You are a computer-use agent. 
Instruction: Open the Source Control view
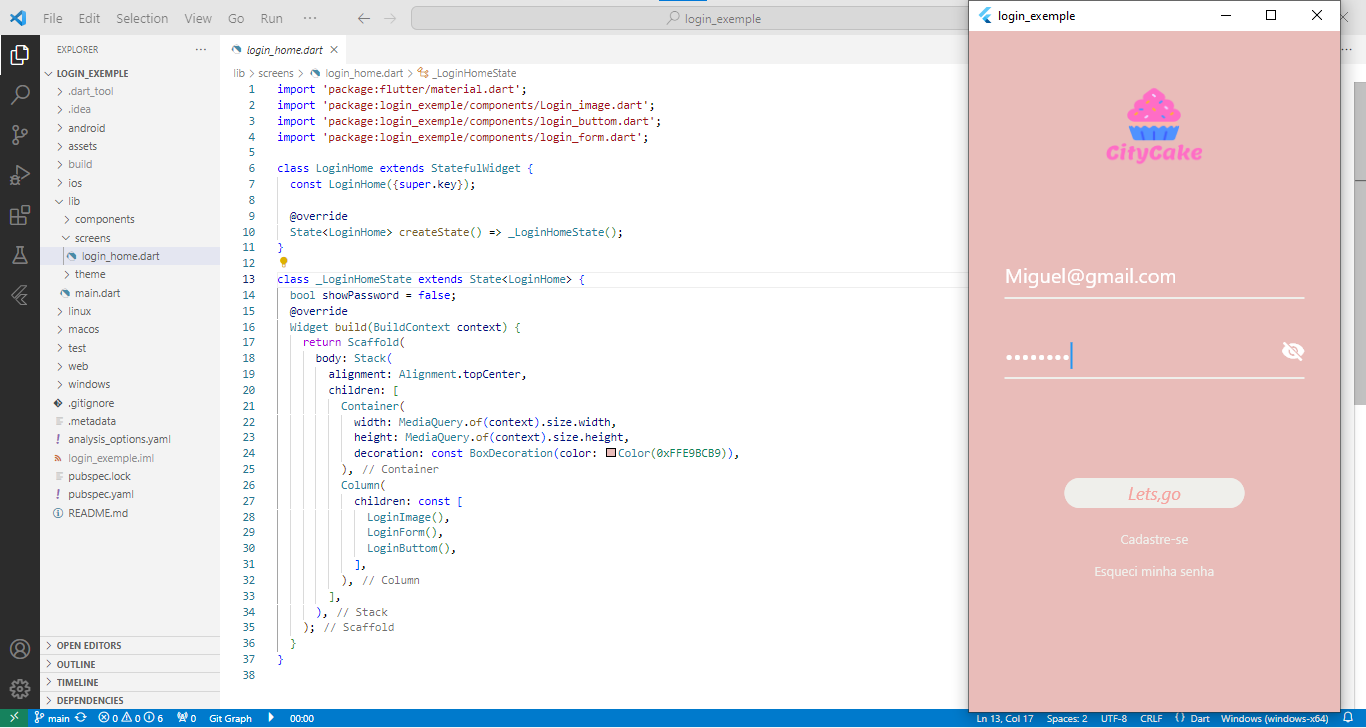tap(20, 135)
